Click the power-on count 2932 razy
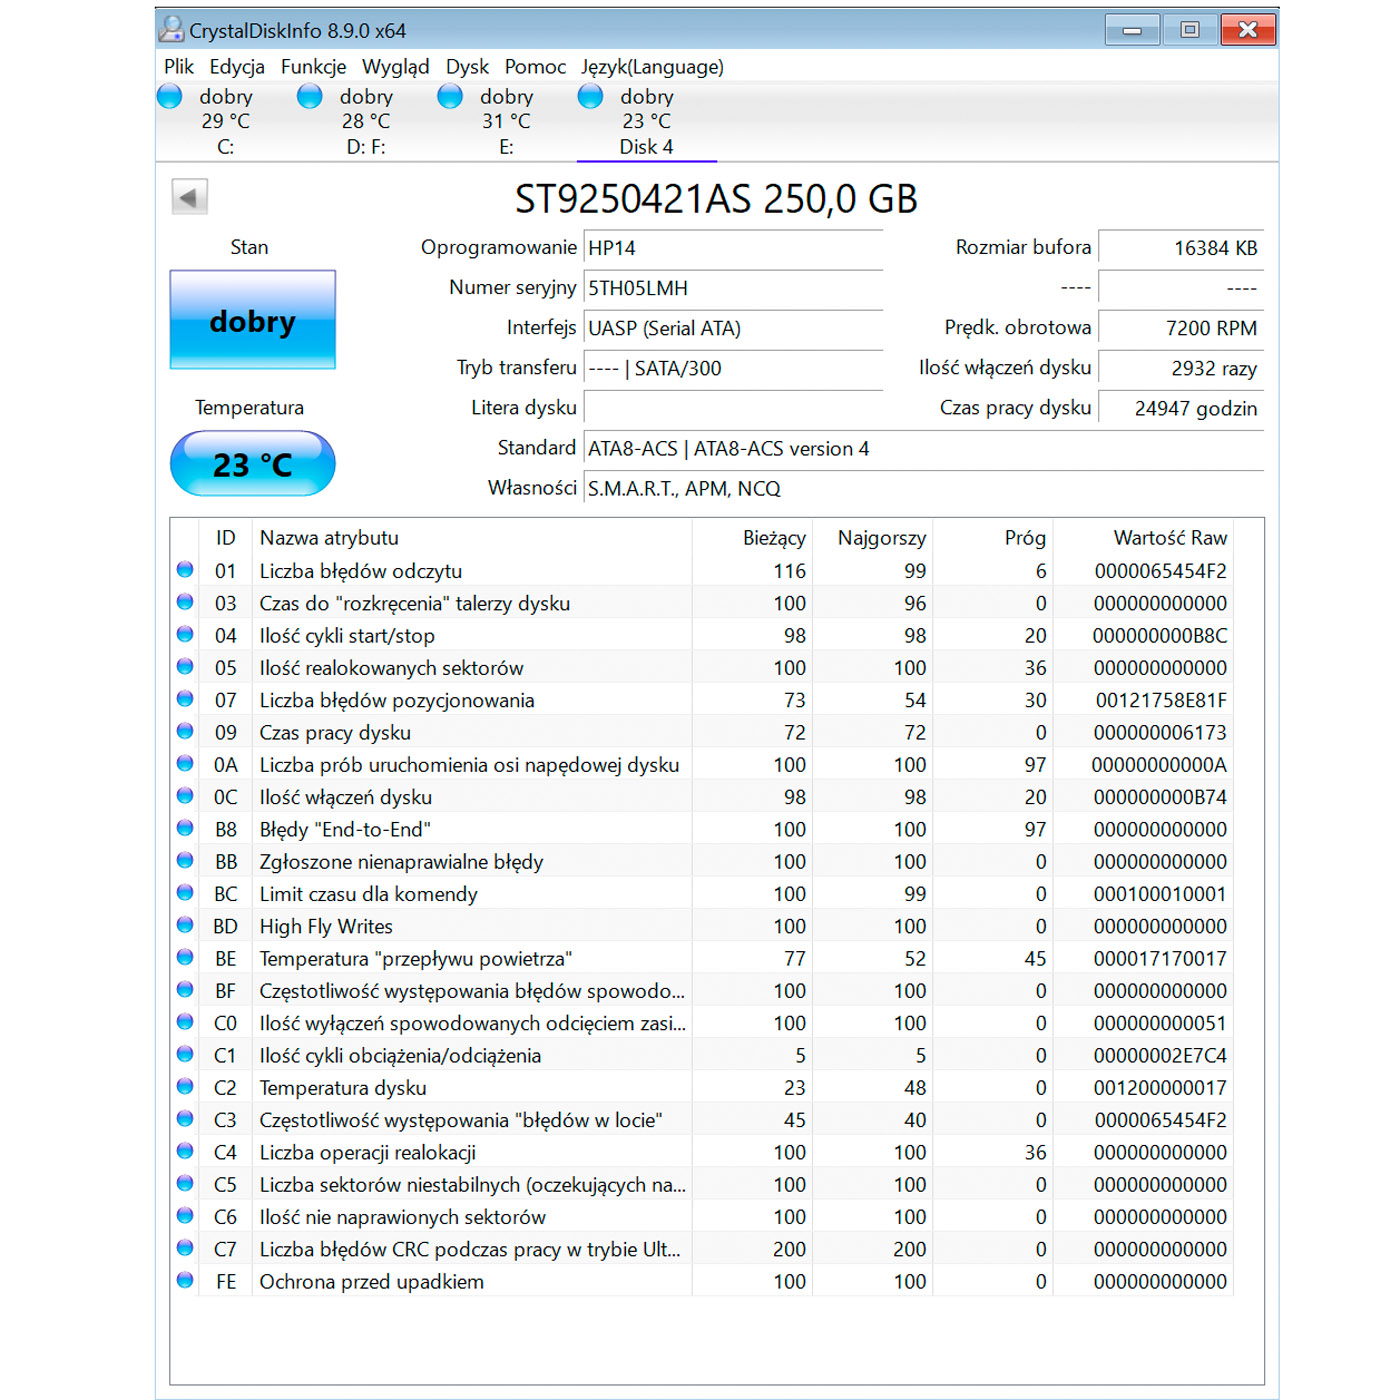This screenshot has height=1400, width=1400. (1181, 368)
